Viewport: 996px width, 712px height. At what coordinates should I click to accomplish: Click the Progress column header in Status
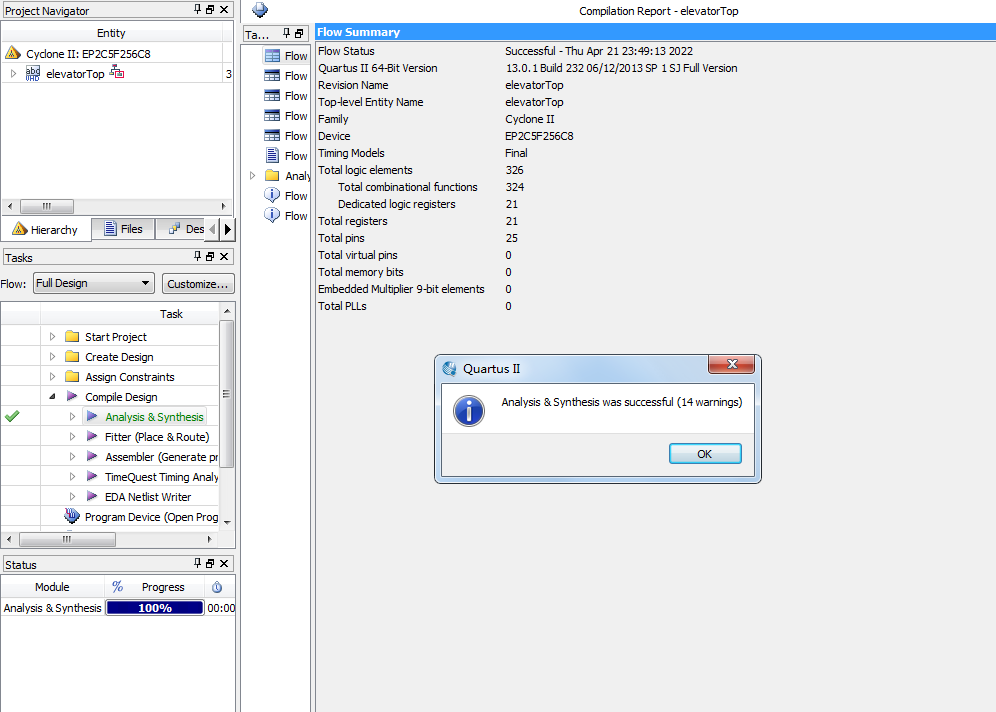154,587
